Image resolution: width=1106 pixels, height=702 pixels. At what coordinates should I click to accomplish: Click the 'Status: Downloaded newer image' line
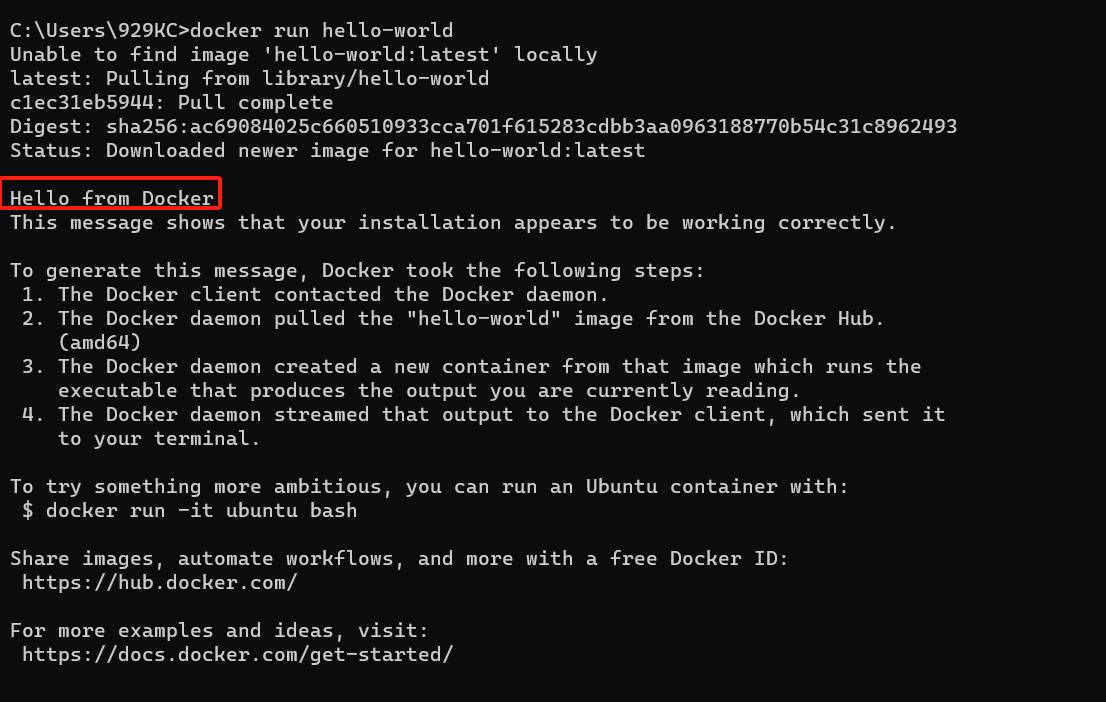click(x=327, y=150)
